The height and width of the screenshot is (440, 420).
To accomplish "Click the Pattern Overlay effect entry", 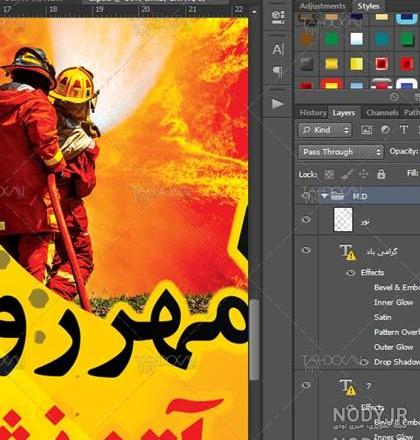I will coord(397,332).
